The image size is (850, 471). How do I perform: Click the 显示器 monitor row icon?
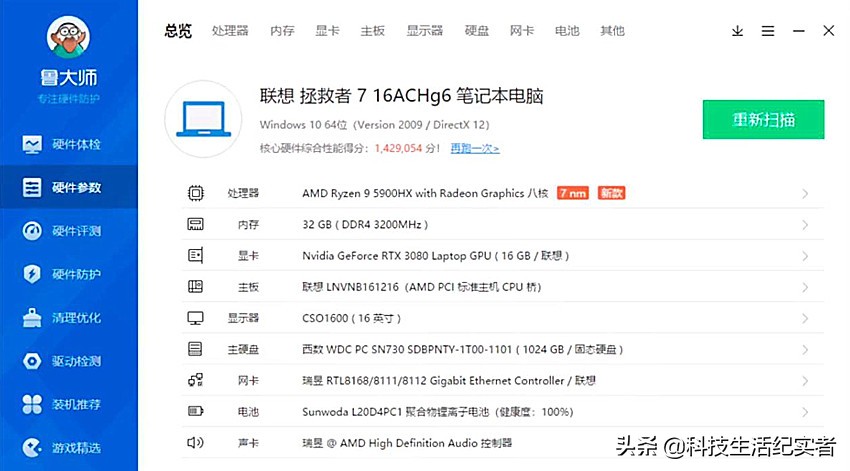(196, 318)
